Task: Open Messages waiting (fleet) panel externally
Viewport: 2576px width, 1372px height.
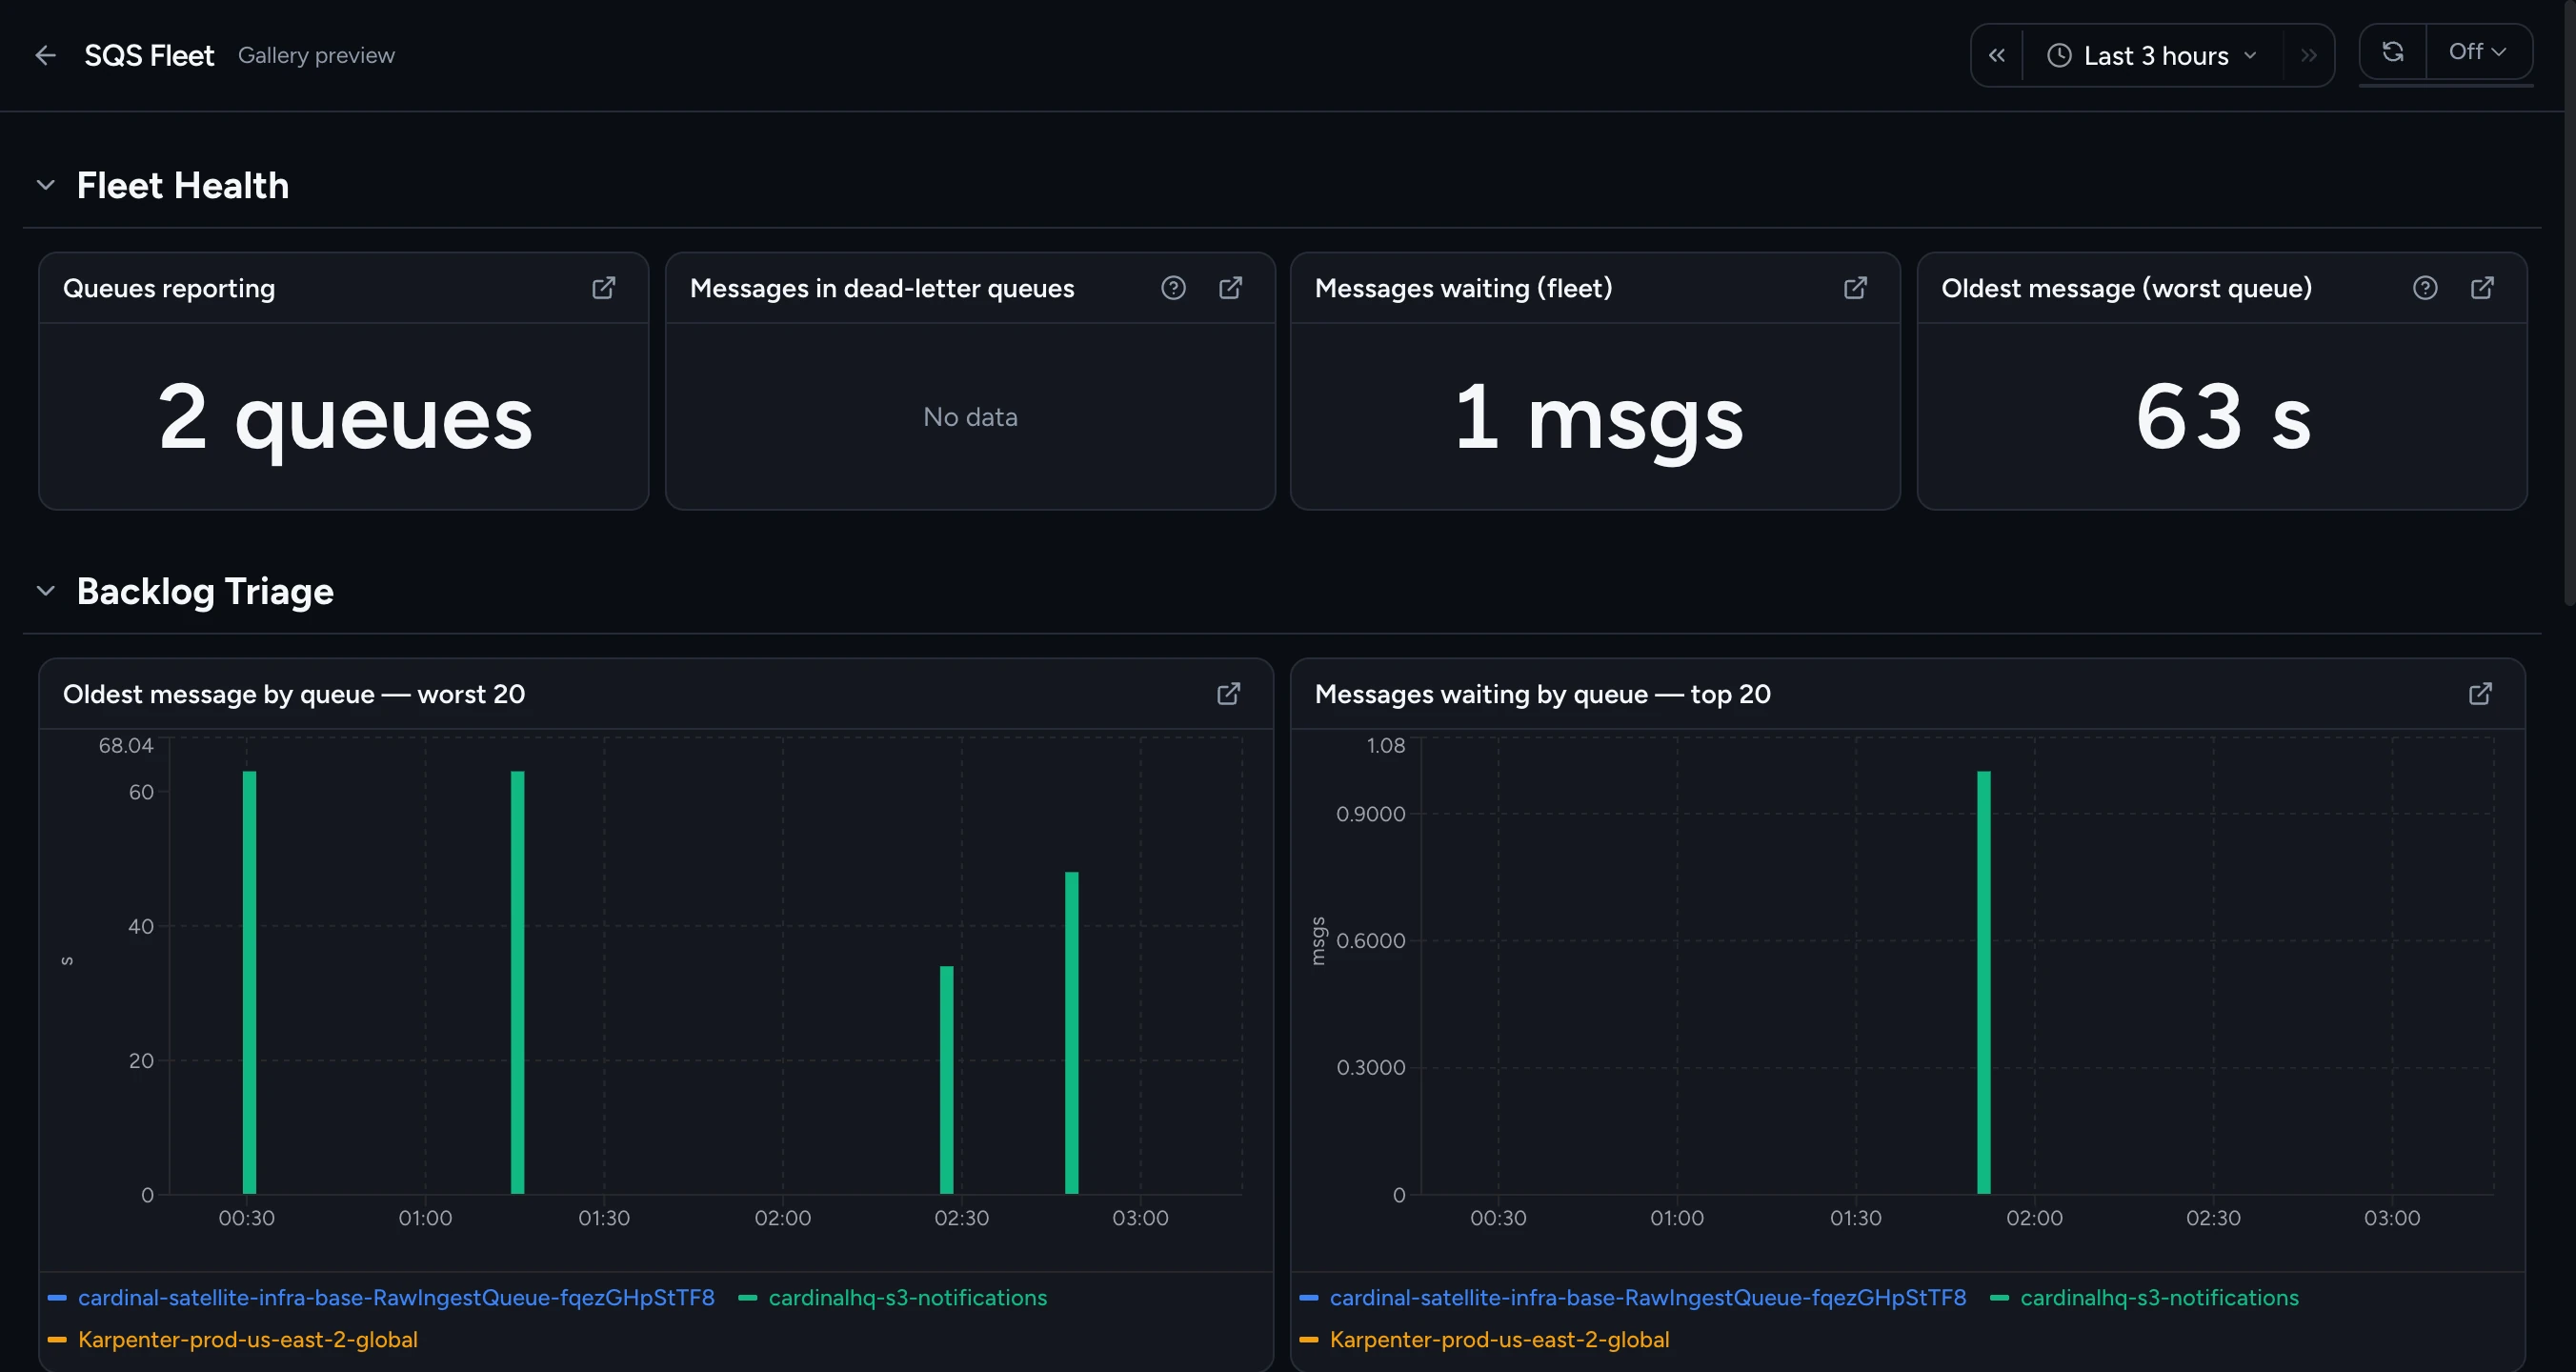Action: pyautogui.click(x=1856, y=288)
